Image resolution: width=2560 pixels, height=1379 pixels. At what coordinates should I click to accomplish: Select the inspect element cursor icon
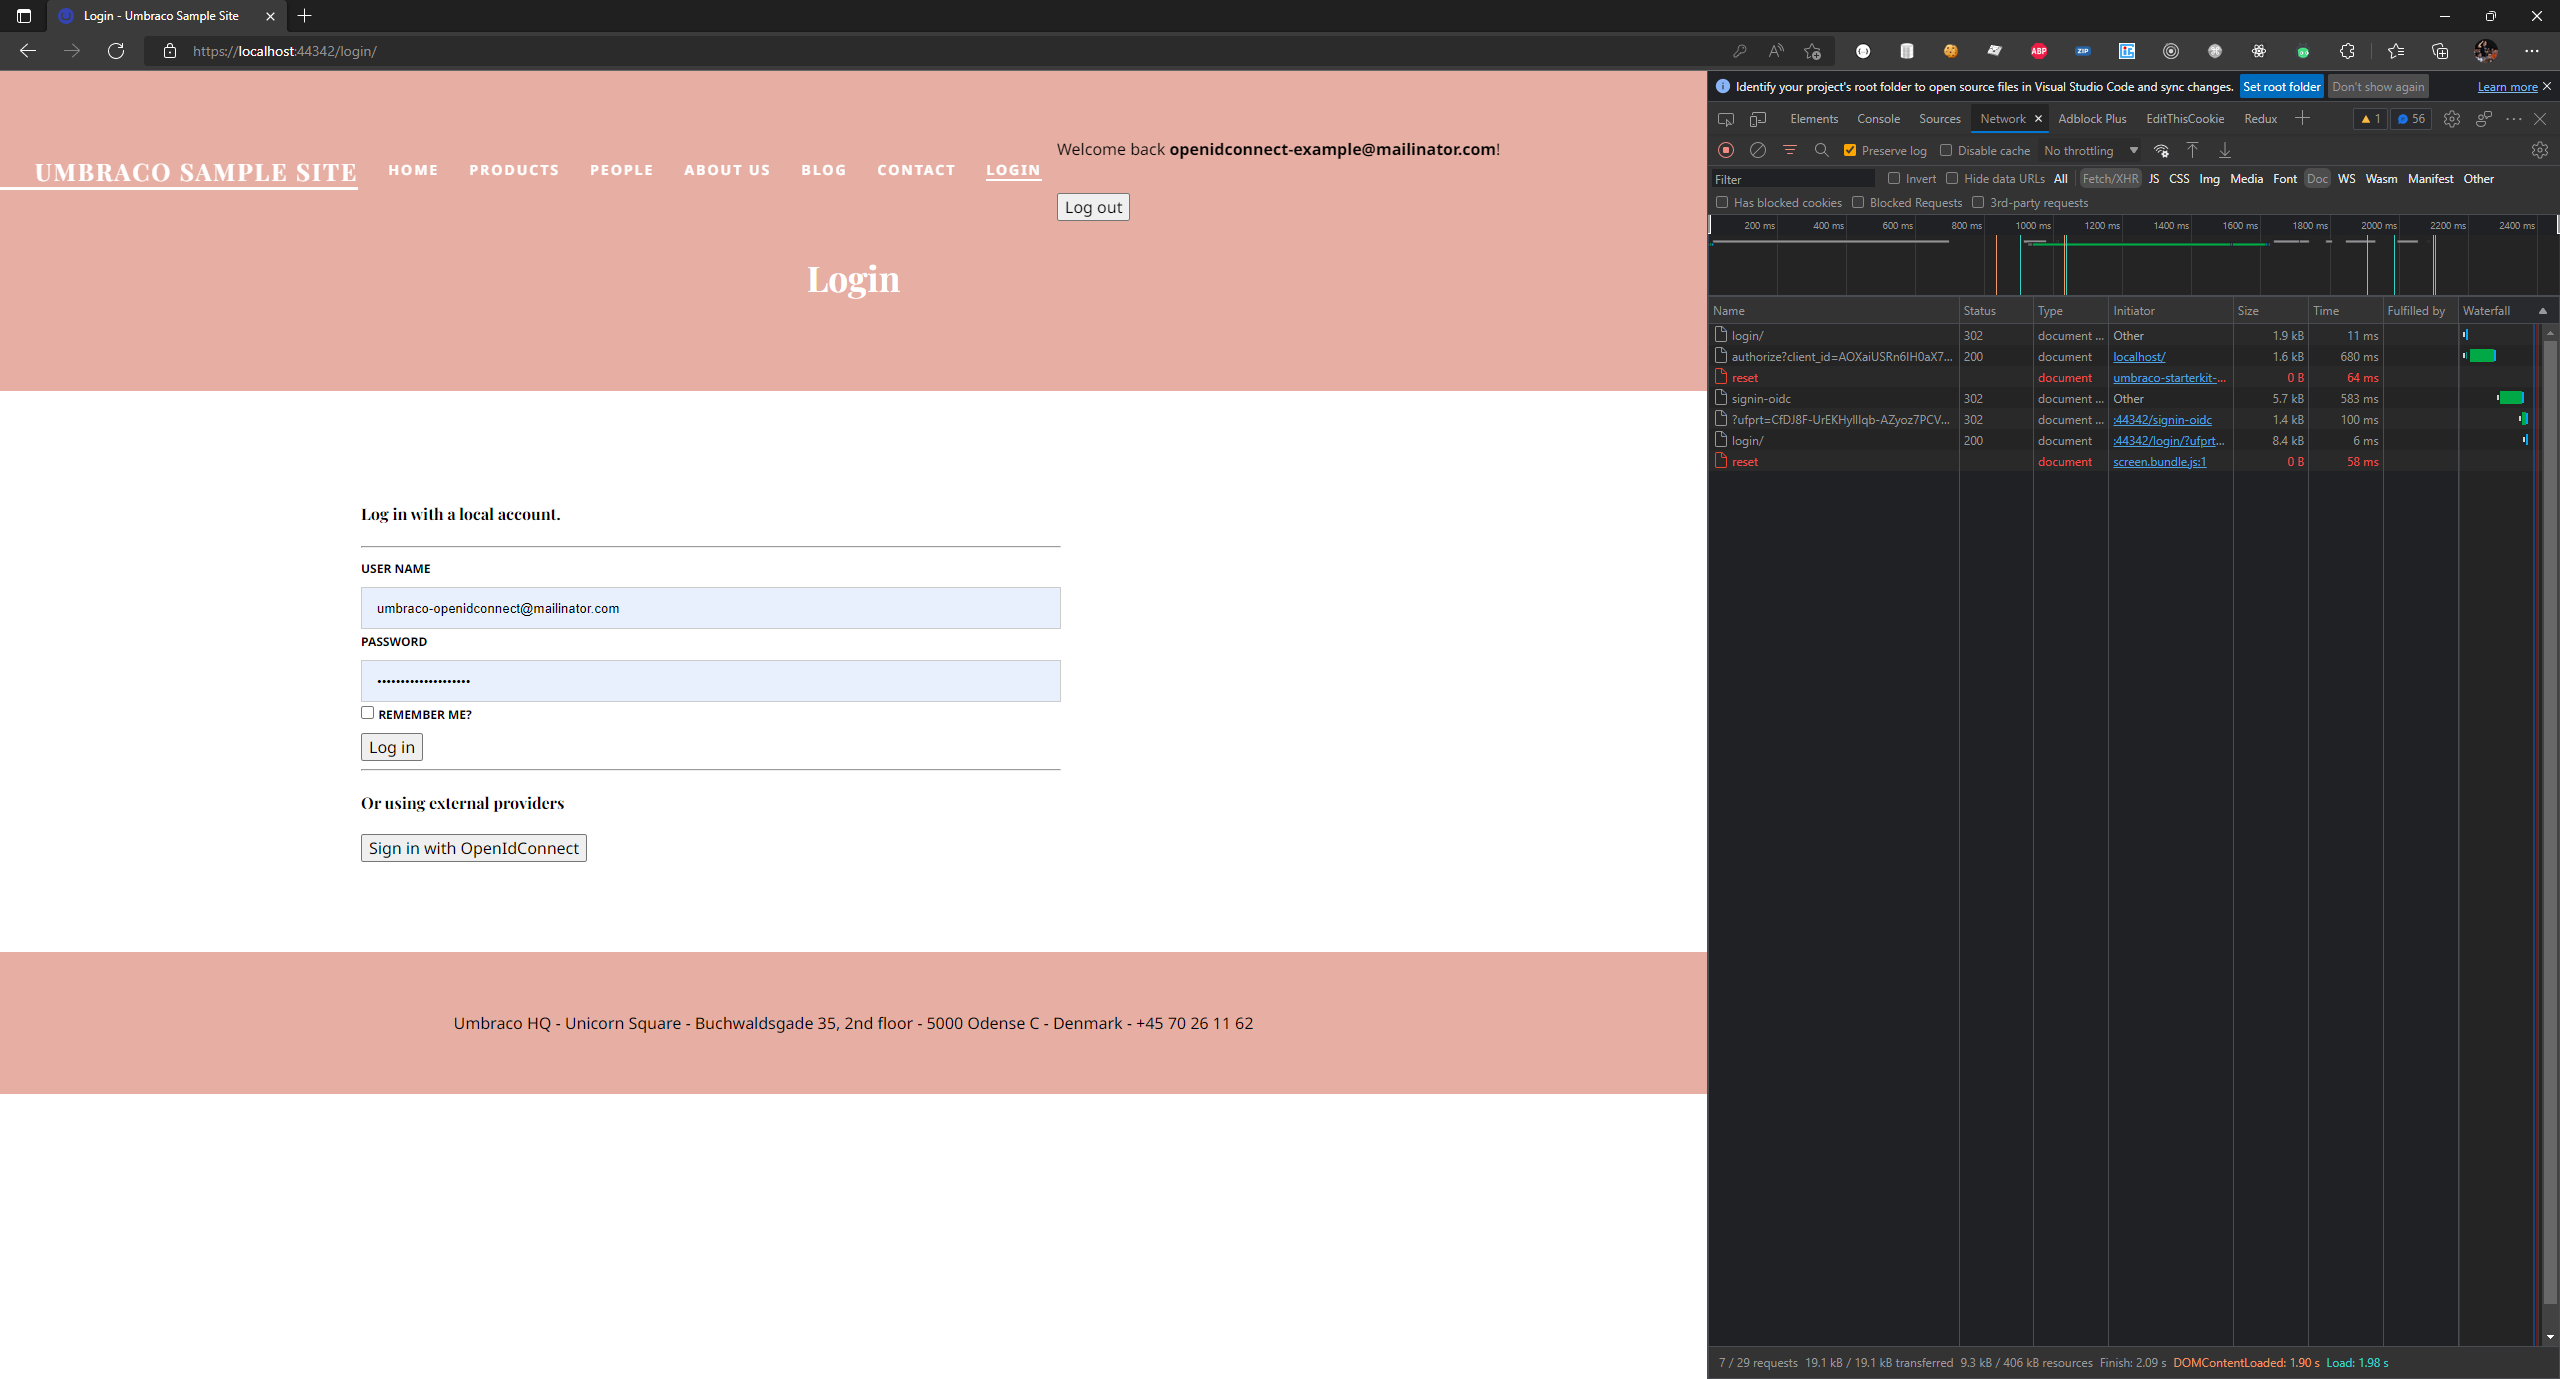(x=1725, y=119)
